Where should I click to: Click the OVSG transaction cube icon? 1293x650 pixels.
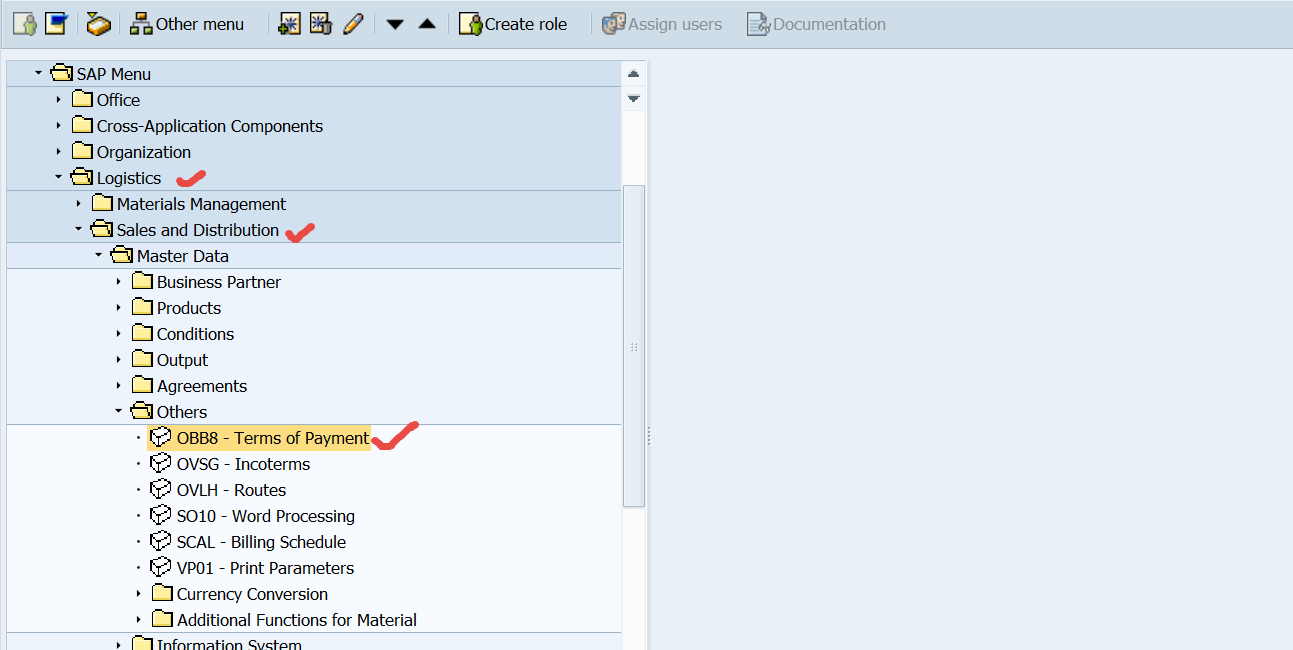[x=160, y=463]
